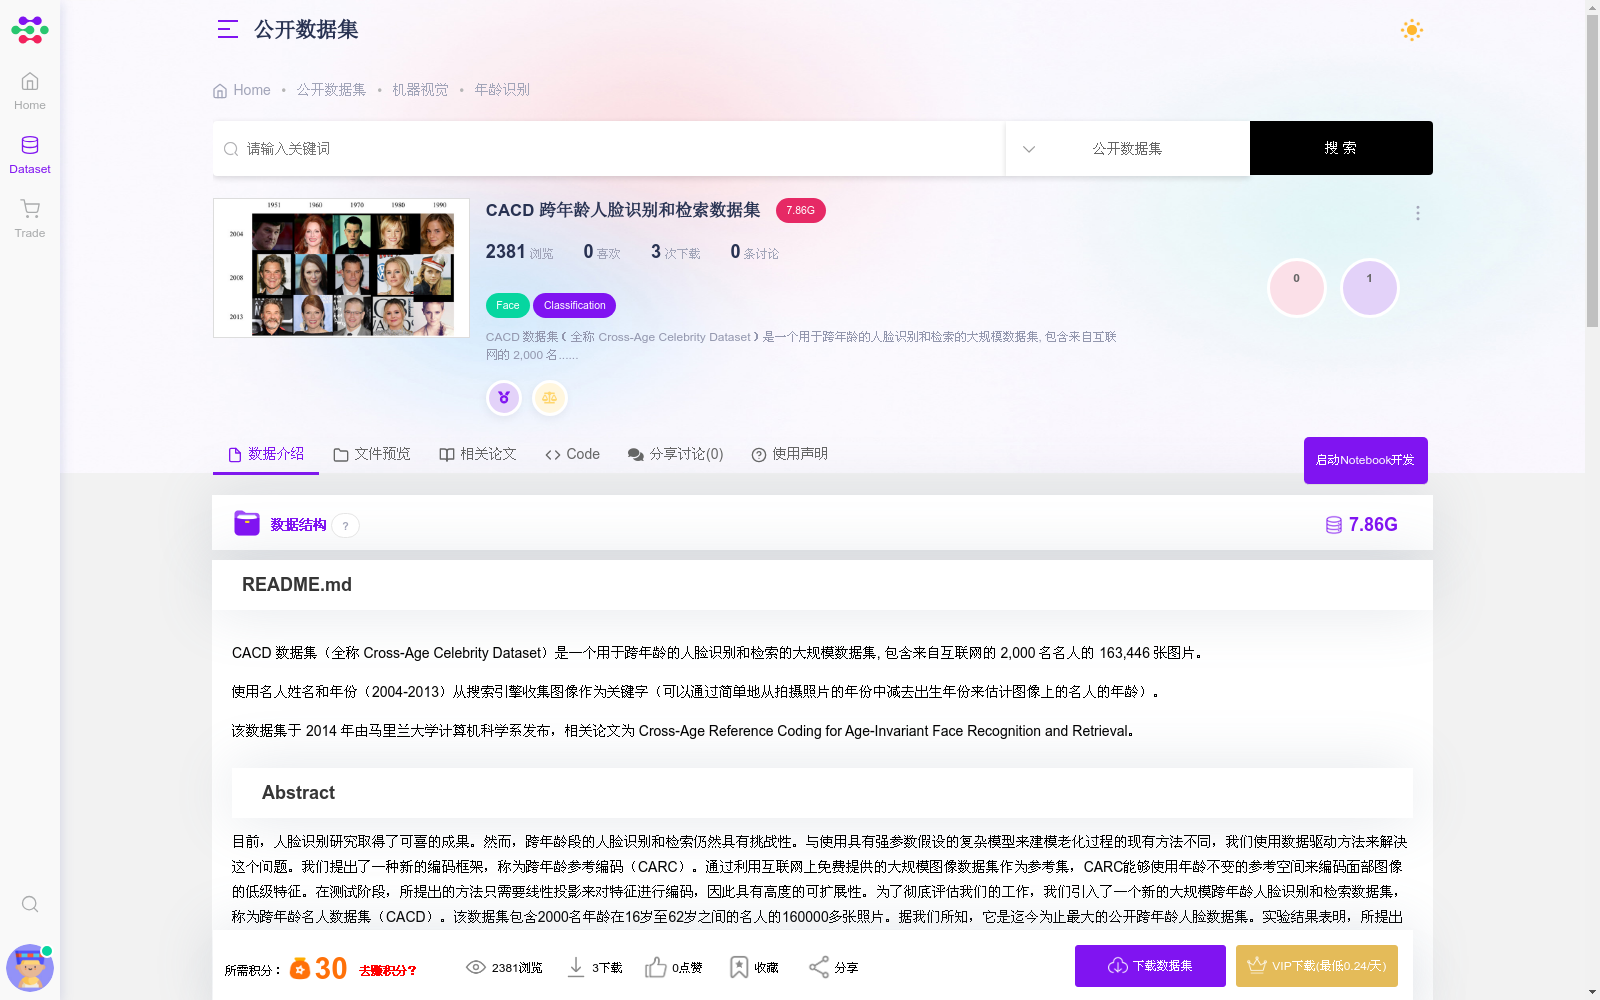
Task: Click the orange points coin icon
Action: tap(300, 968)
